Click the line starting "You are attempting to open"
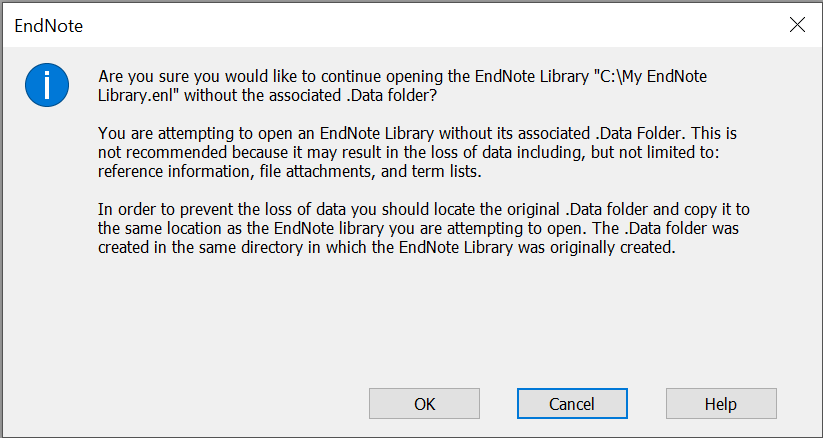 coord(400,132)
